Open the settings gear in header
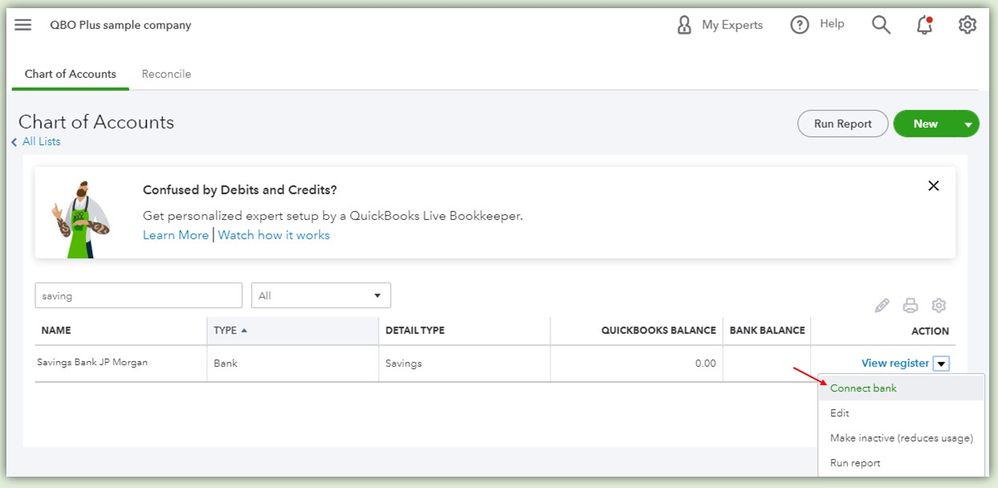The image size is (998, 488). [967, 25]
